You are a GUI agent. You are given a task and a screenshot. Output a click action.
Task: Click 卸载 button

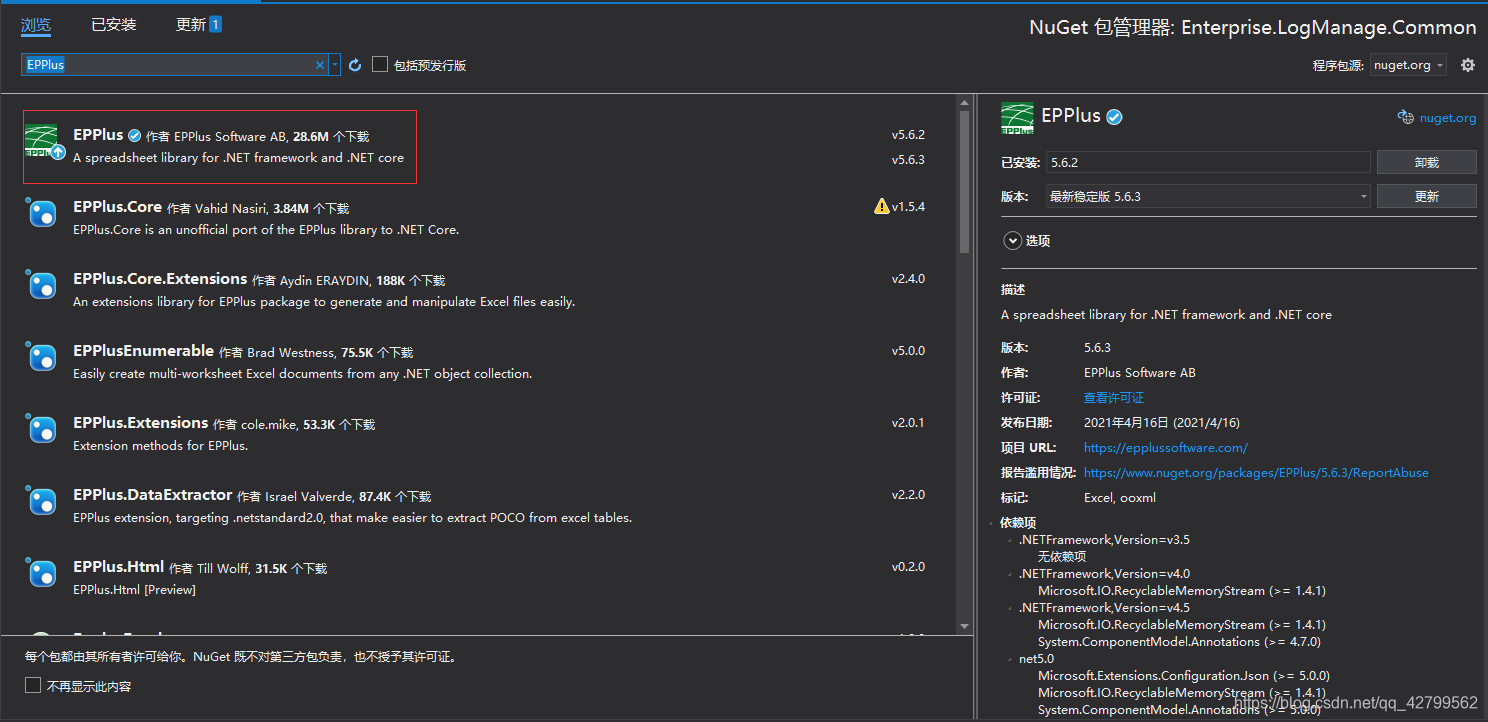(1426, 162)
